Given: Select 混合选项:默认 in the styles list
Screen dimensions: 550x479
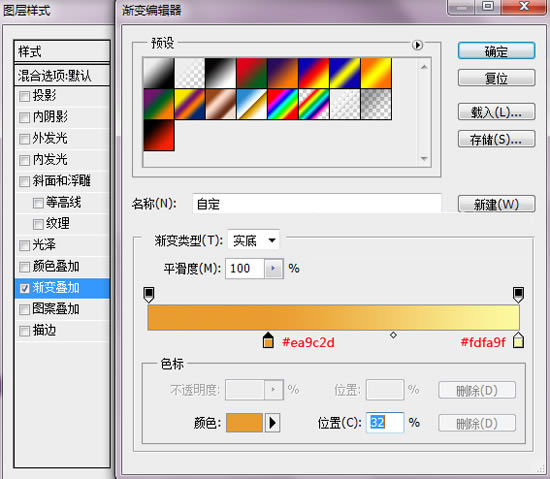Looking at the screenshot, I should [x=62, y=75].
